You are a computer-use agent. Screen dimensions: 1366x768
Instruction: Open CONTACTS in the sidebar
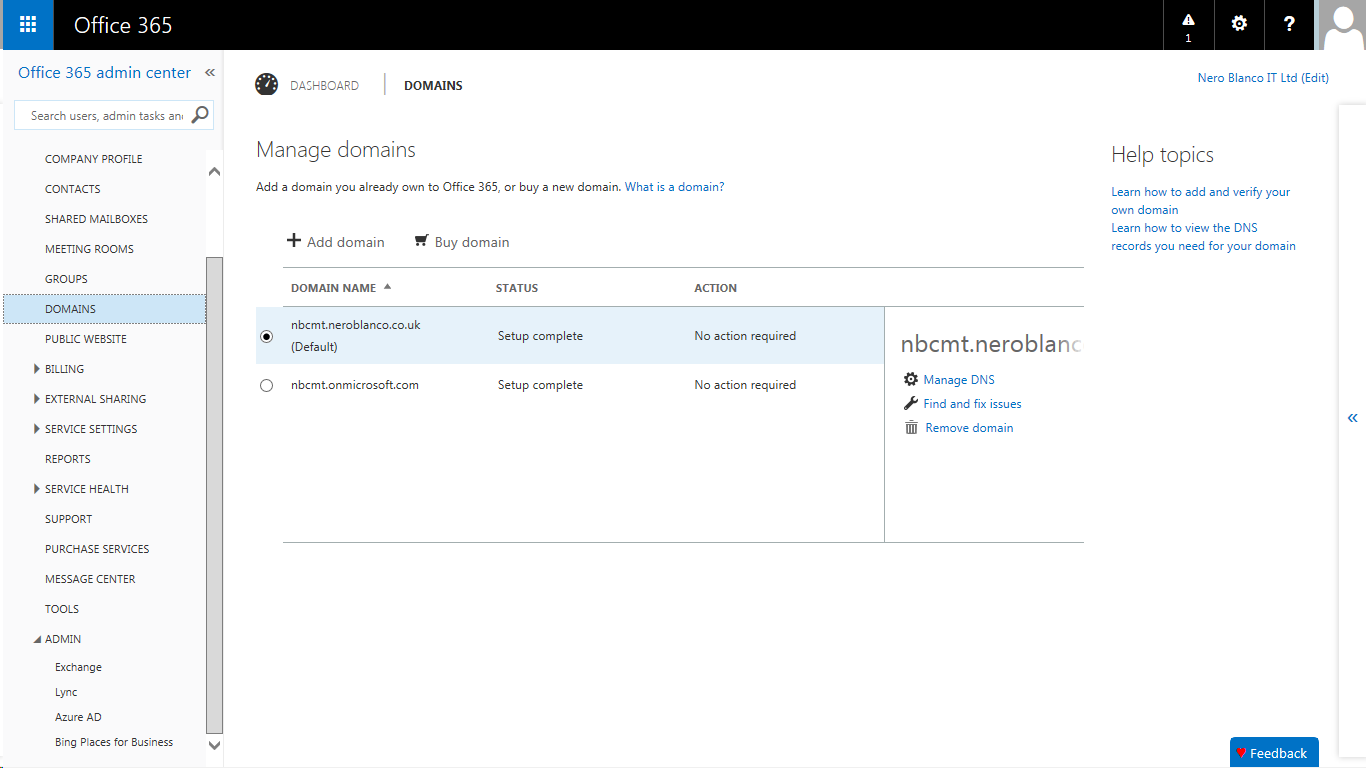73,189
